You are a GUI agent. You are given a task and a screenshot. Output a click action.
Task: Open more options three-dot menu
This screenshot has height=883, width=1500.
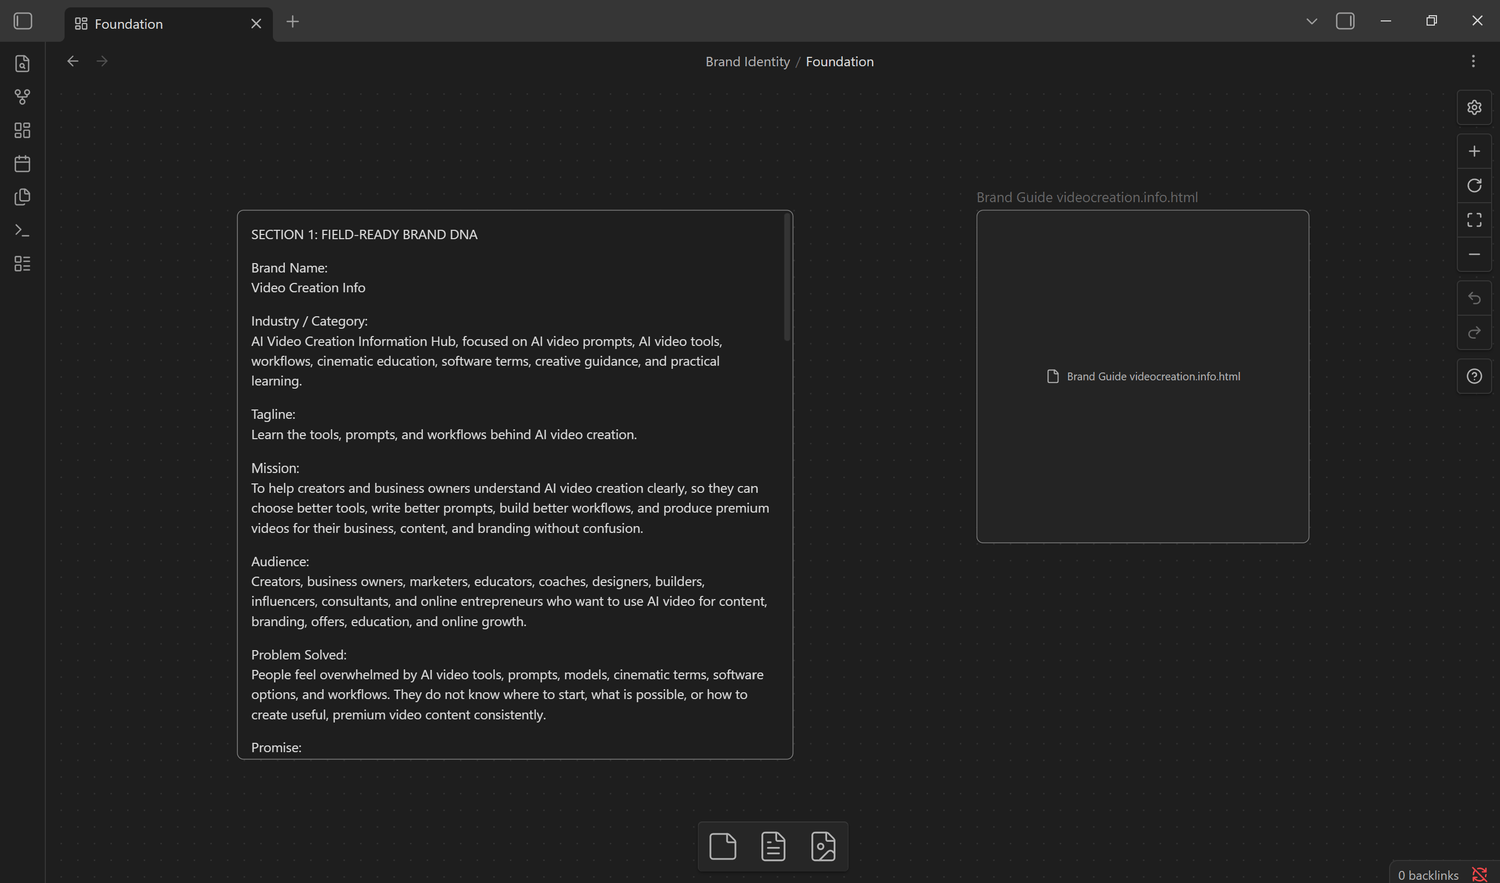point(1473,61)
